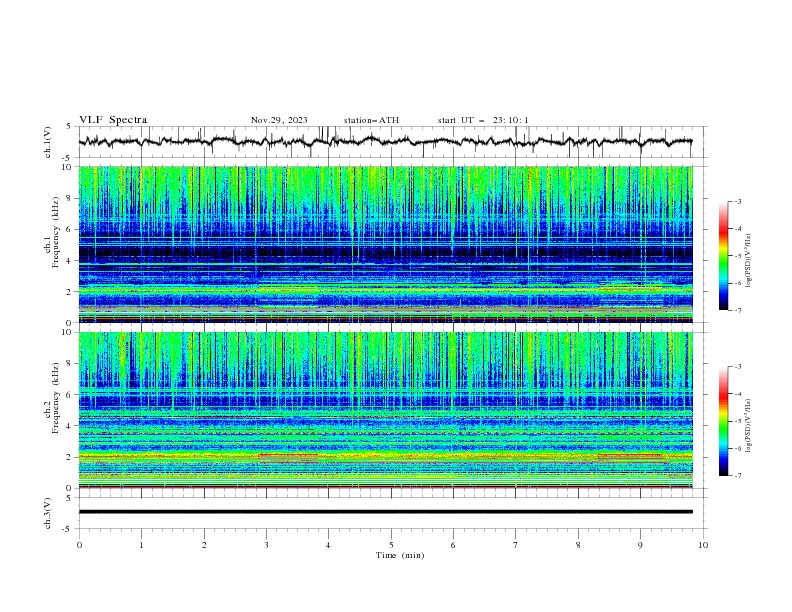
Task: Click the ch.1 PSD color scale bar
Action: pos(723,256)
